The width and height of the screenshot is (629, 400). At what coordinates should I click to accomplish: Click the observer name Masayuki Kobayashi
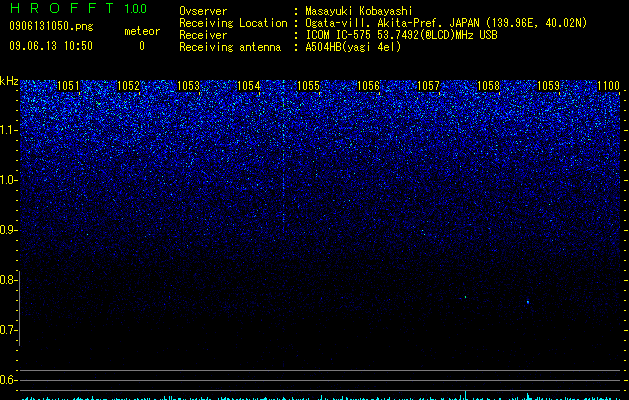click(359, 11)
